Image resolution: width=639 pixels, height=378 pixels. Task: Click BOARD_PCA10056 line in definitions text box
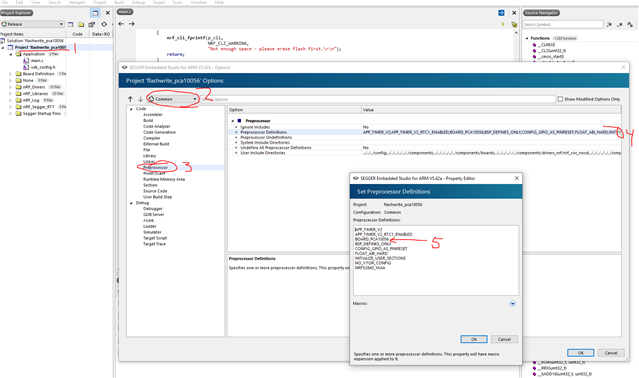point(372,239)
